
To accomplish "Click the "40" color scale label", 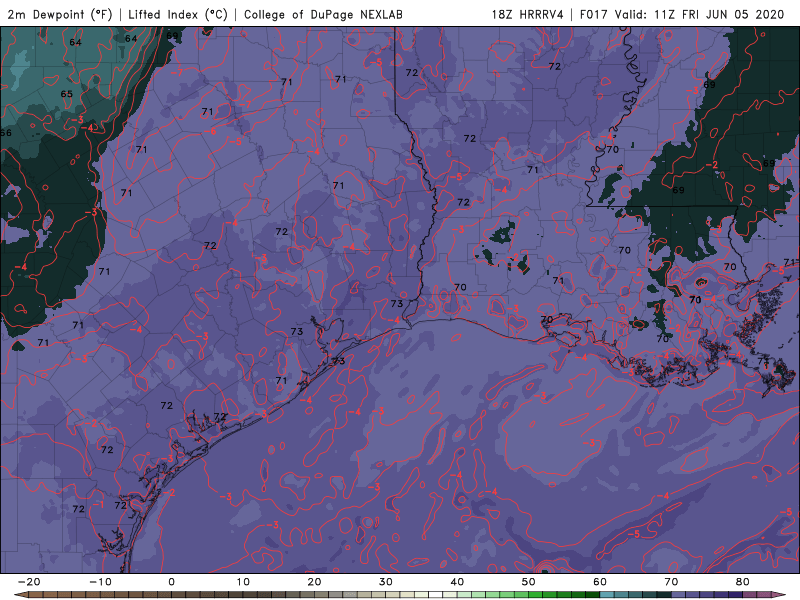I will [x=457, y=582].
